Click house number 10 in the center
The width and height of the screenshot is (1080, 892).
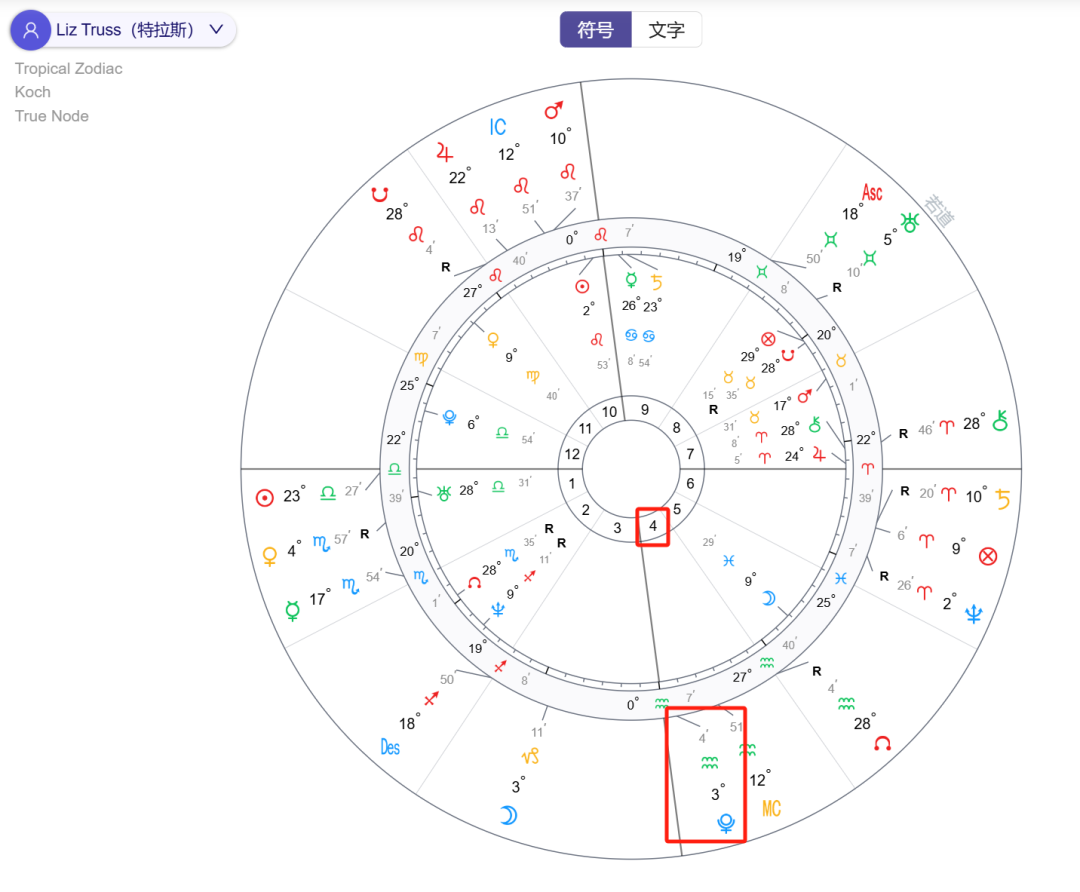point(610,412)
